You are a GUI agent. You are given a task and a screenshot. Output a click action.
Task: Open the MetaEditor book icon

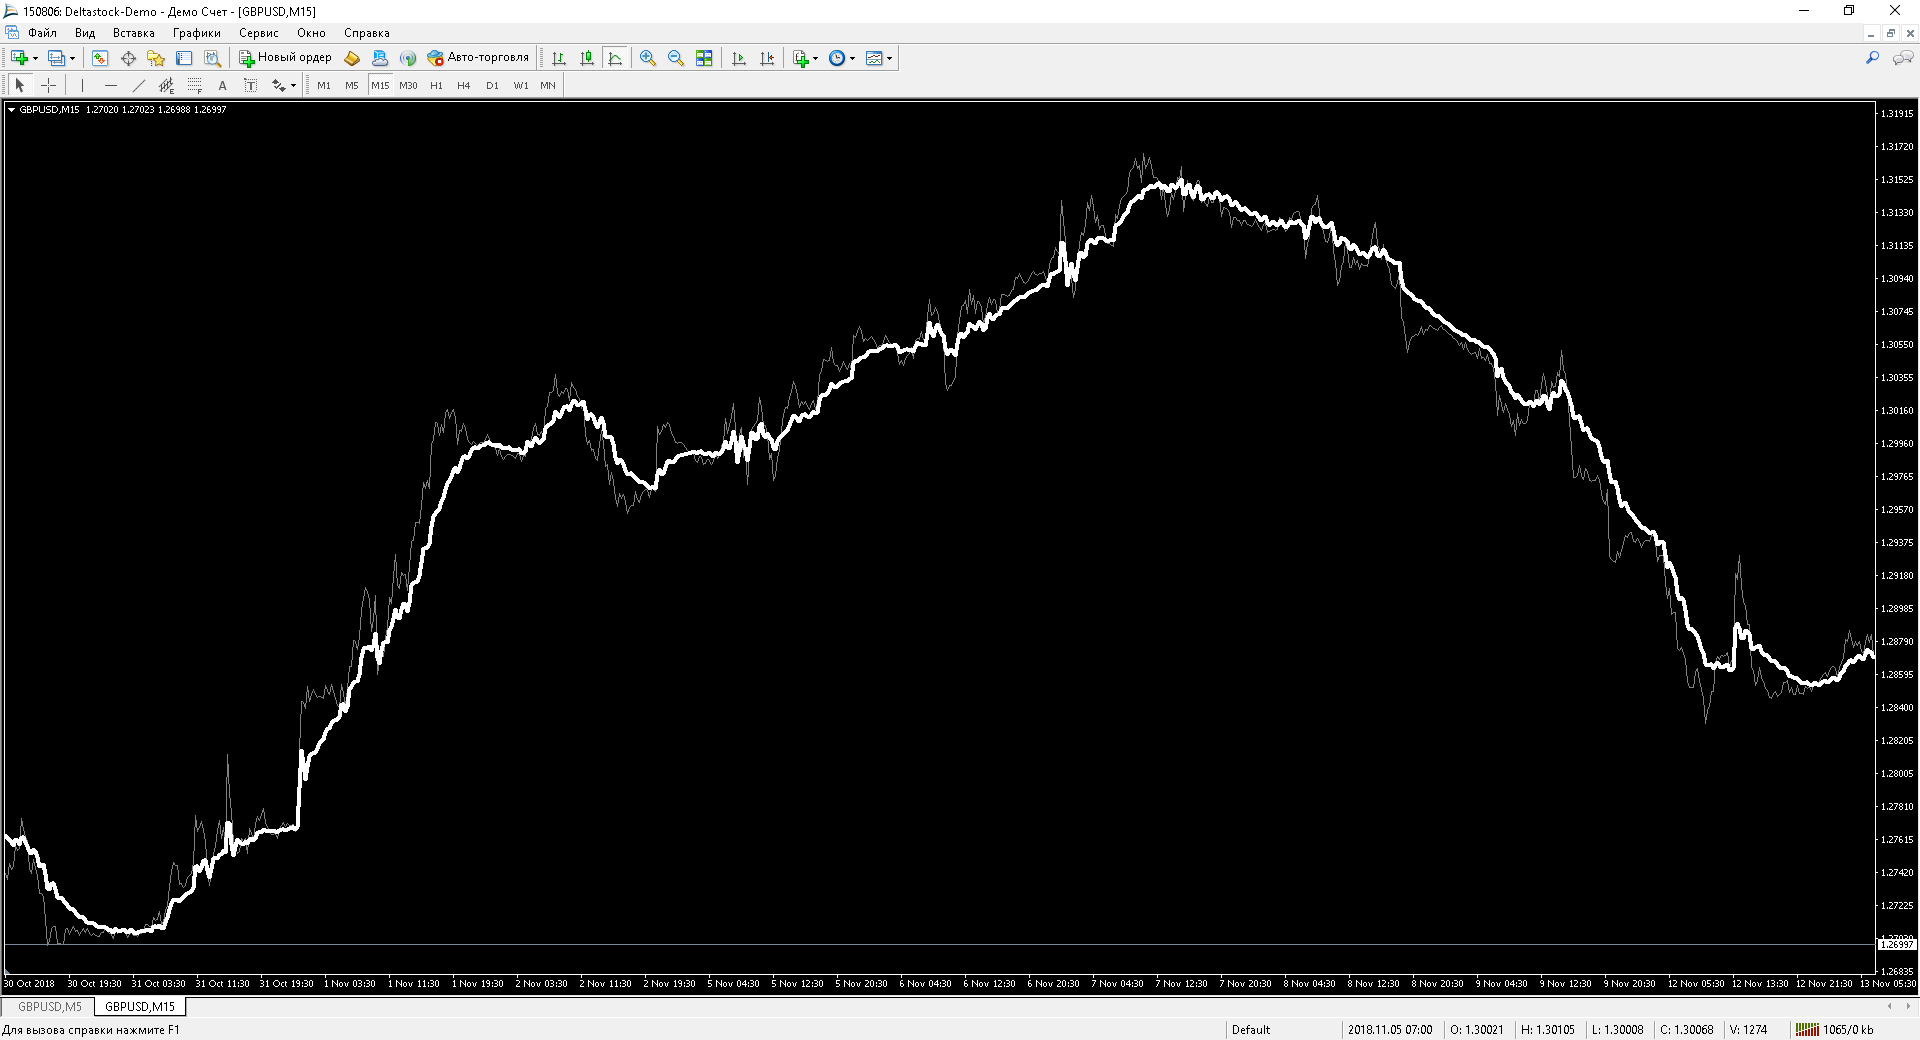pos(352,58)
